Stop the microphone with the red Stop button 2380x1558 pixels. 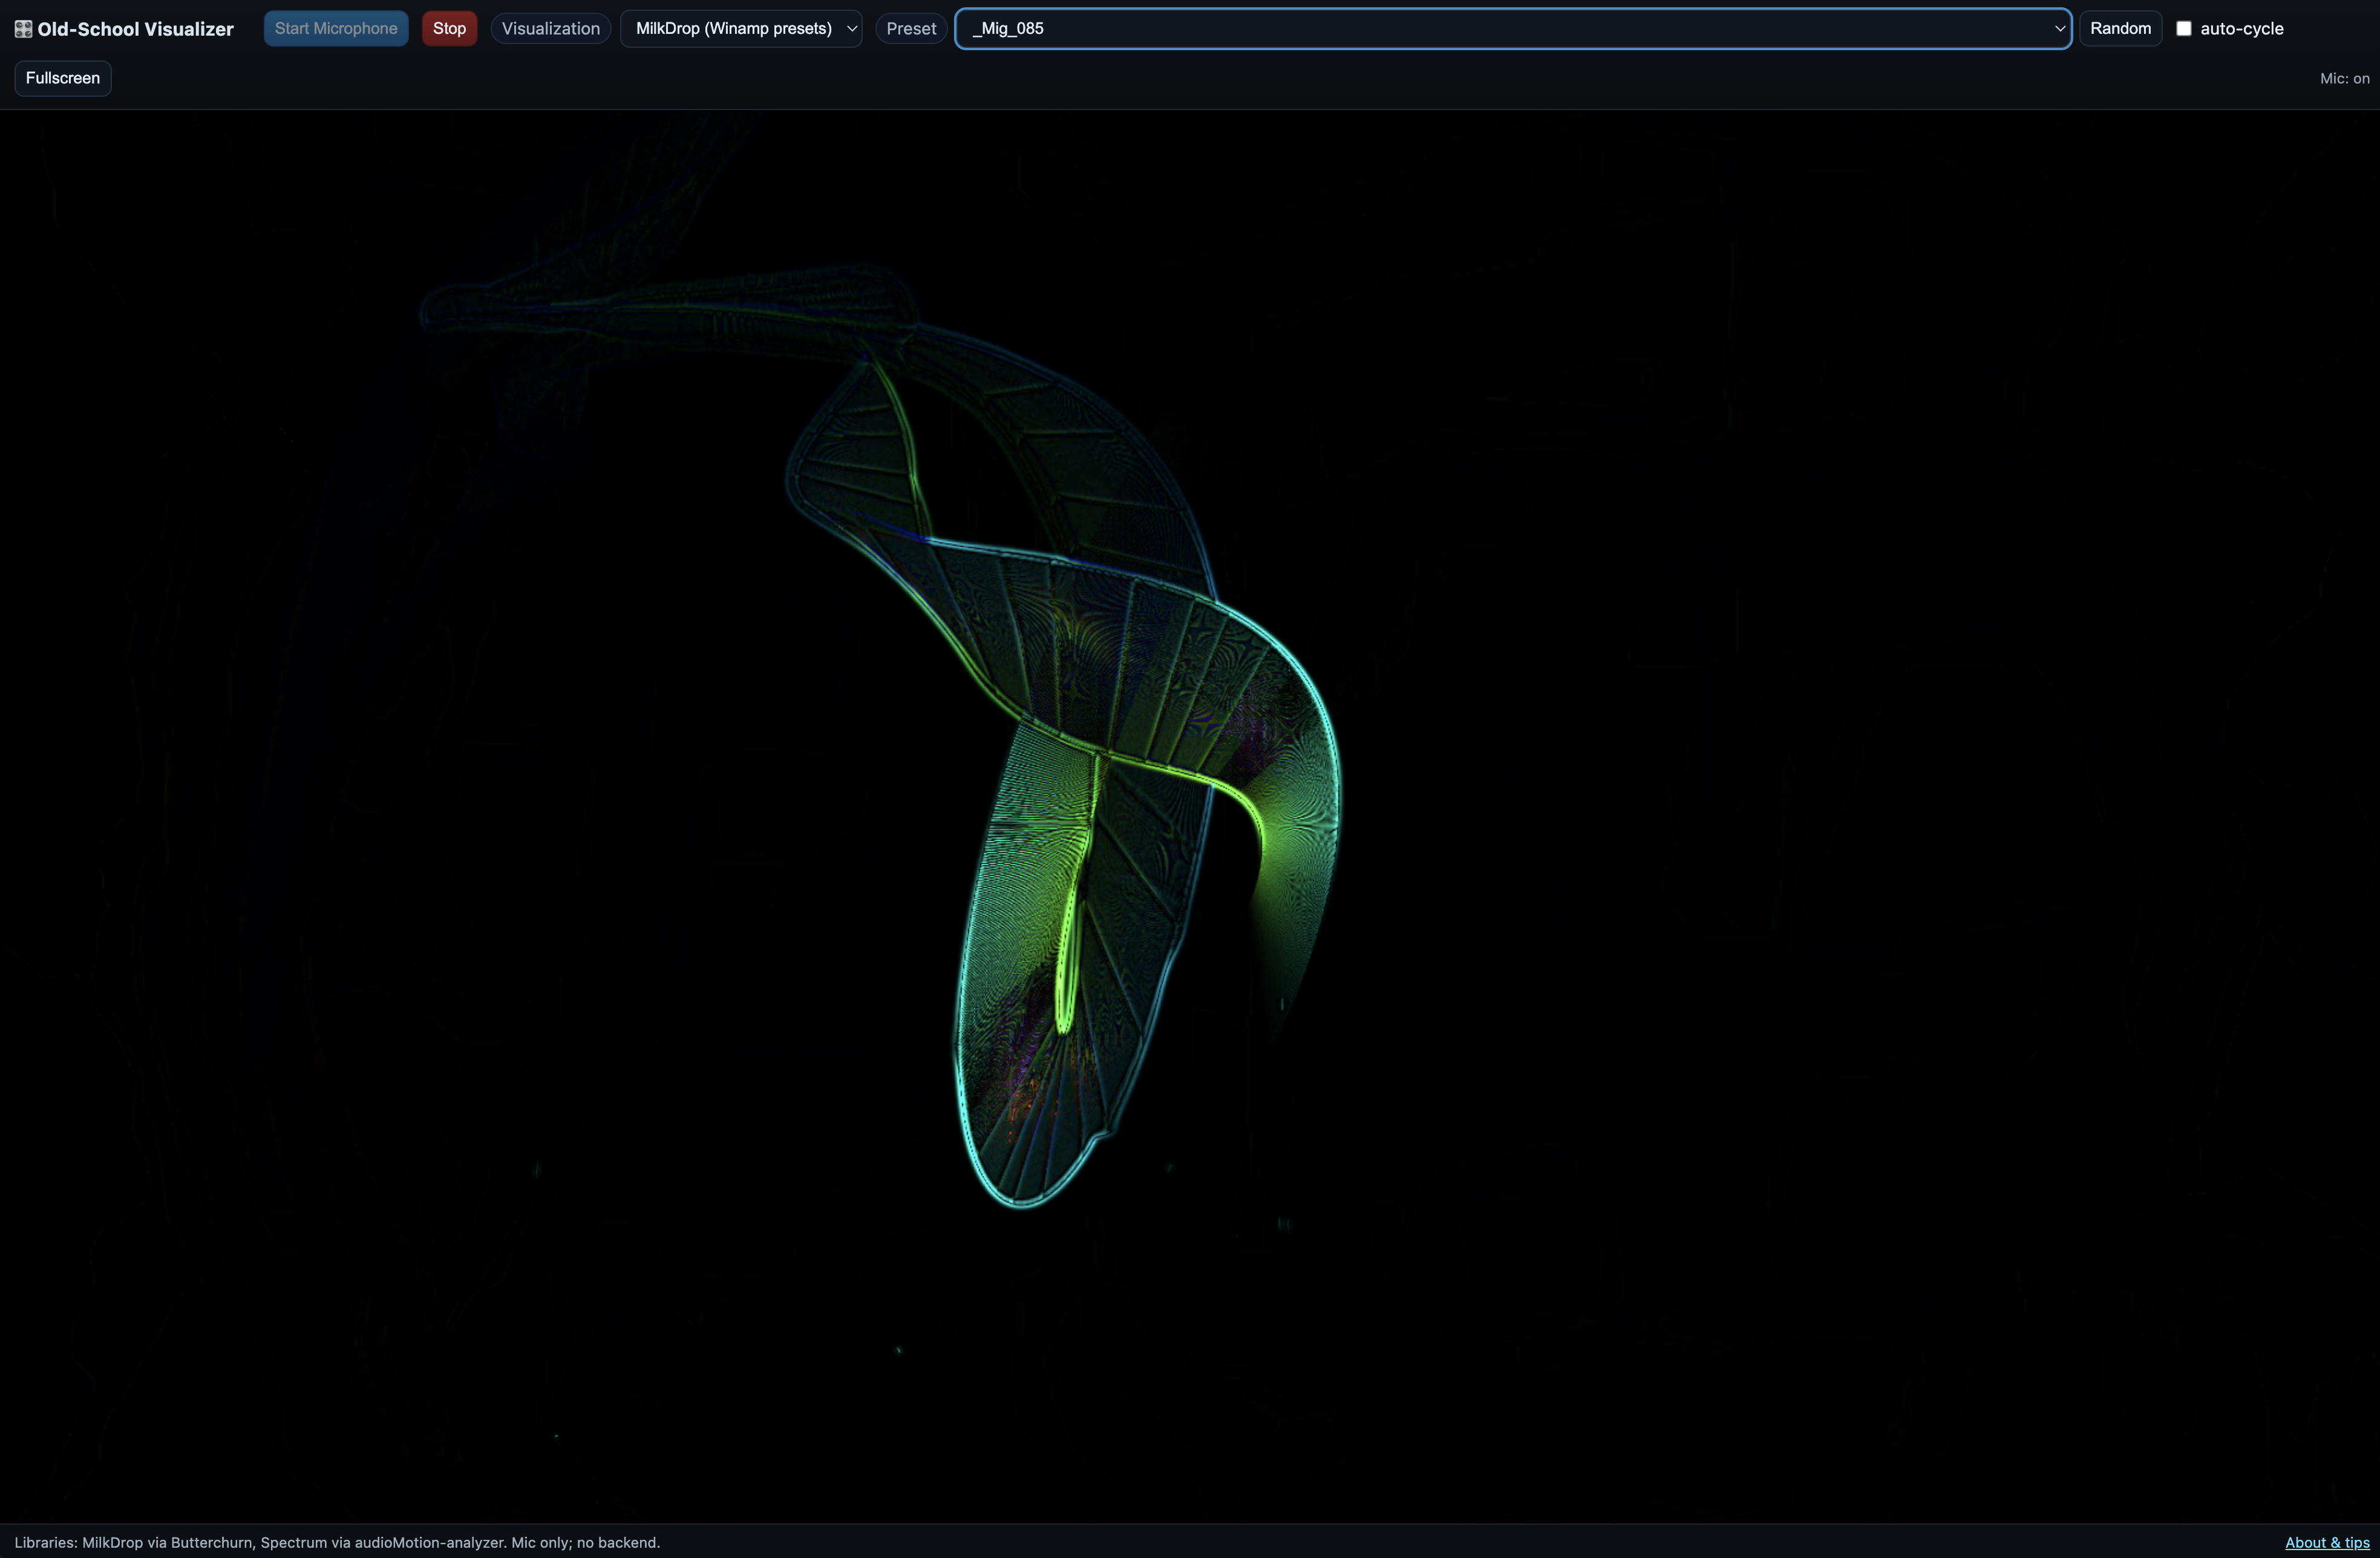(449, 28)
